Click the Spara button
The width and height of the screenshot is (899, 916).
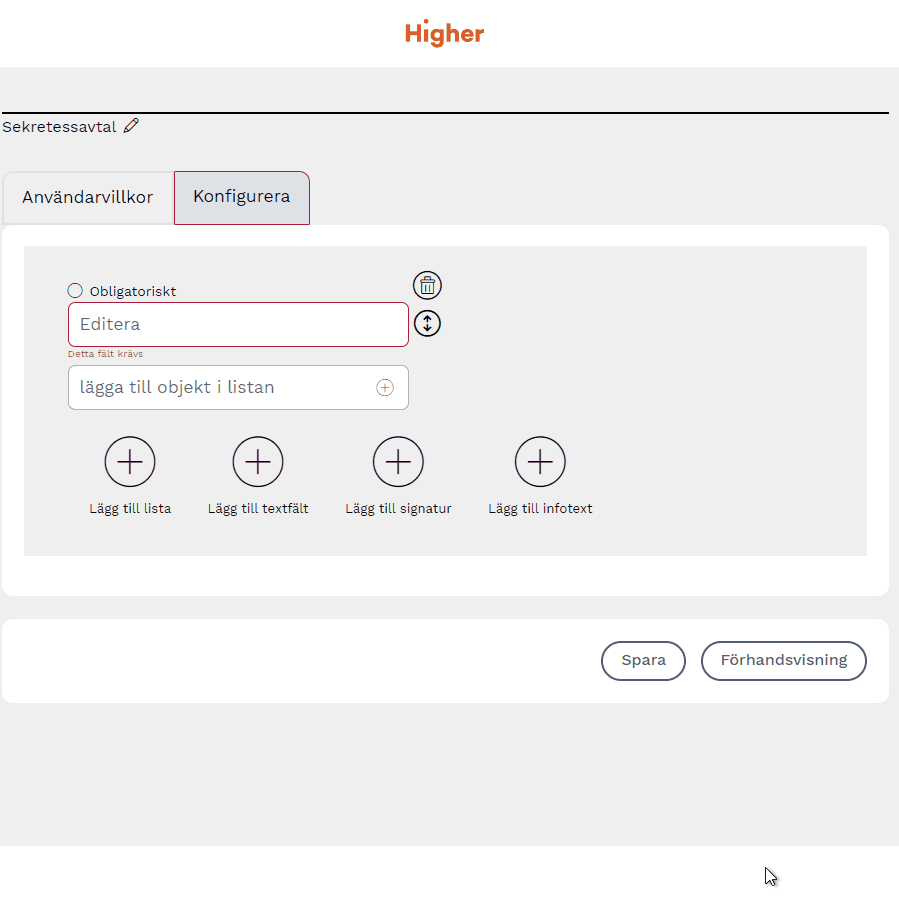[x=643, y=661]
